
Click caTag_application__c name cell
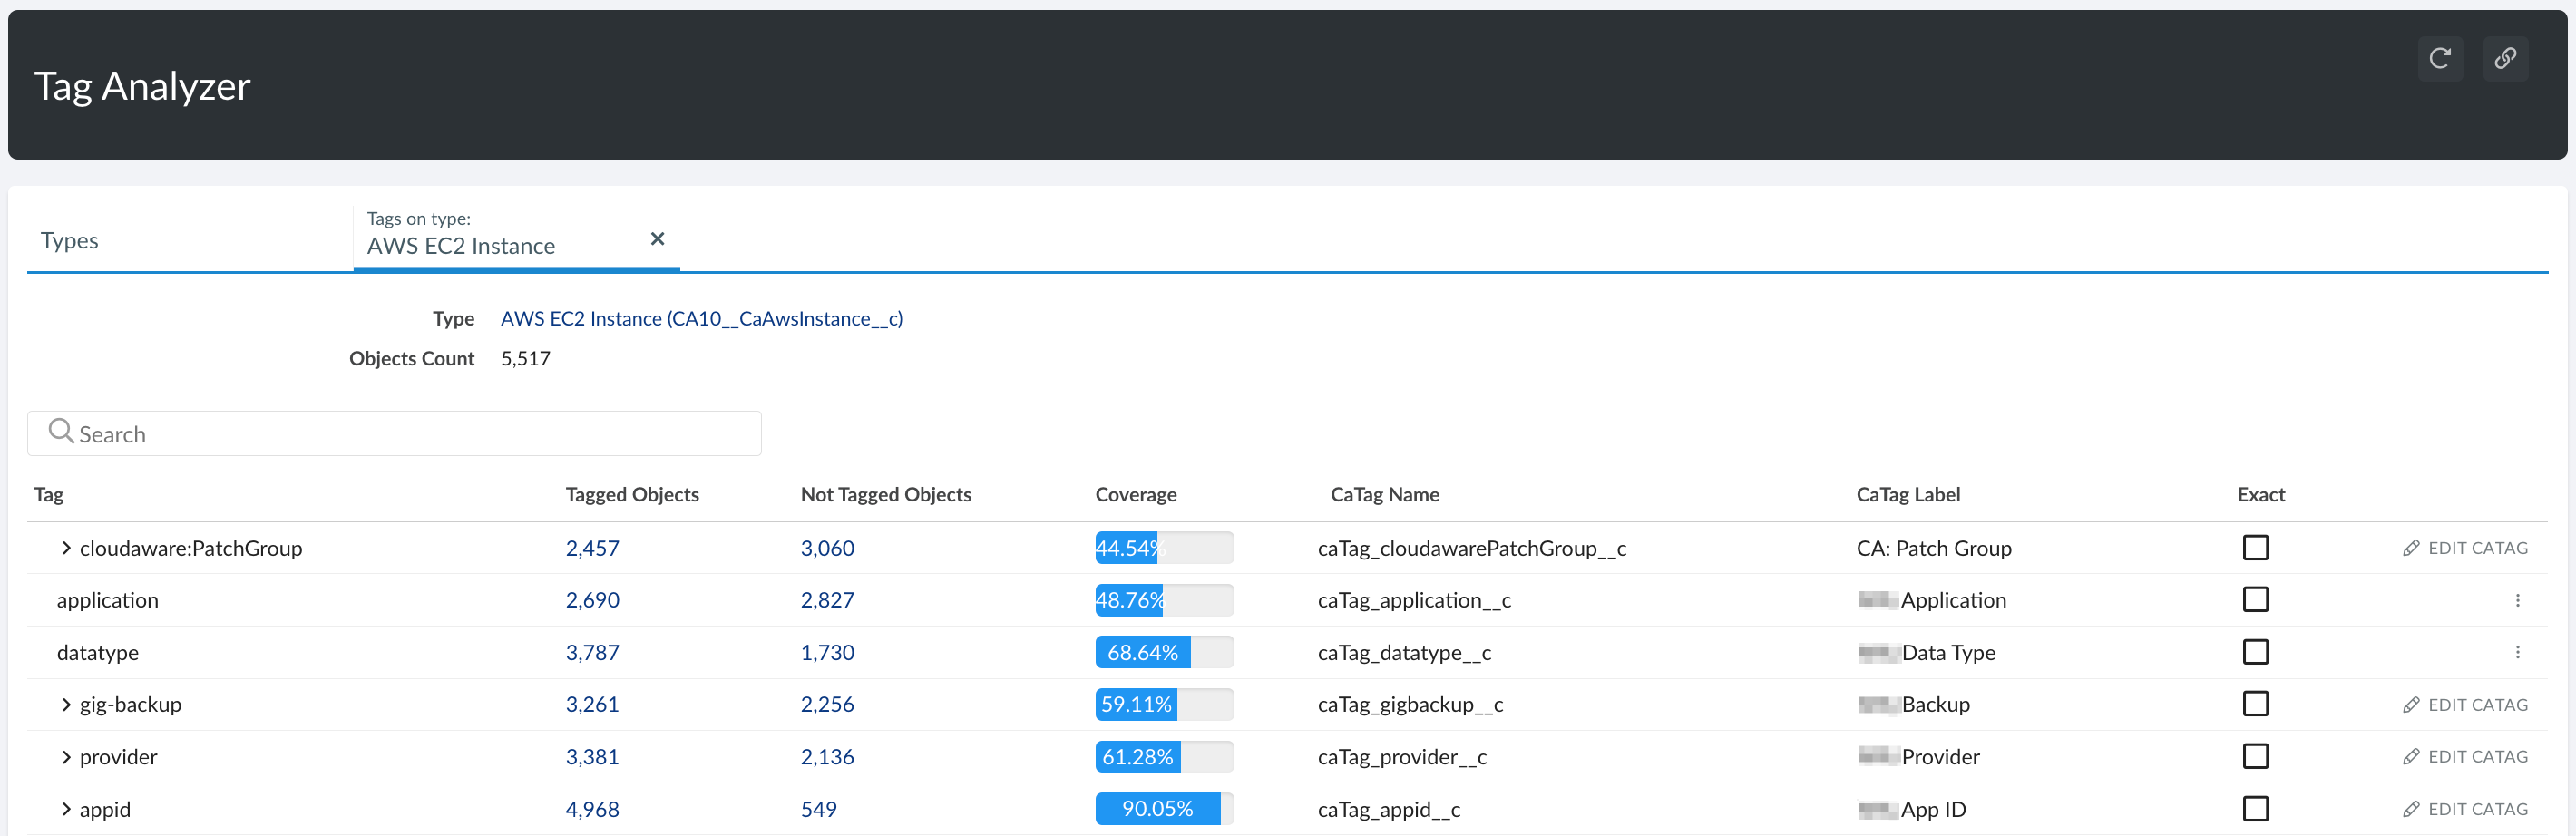1414,600
